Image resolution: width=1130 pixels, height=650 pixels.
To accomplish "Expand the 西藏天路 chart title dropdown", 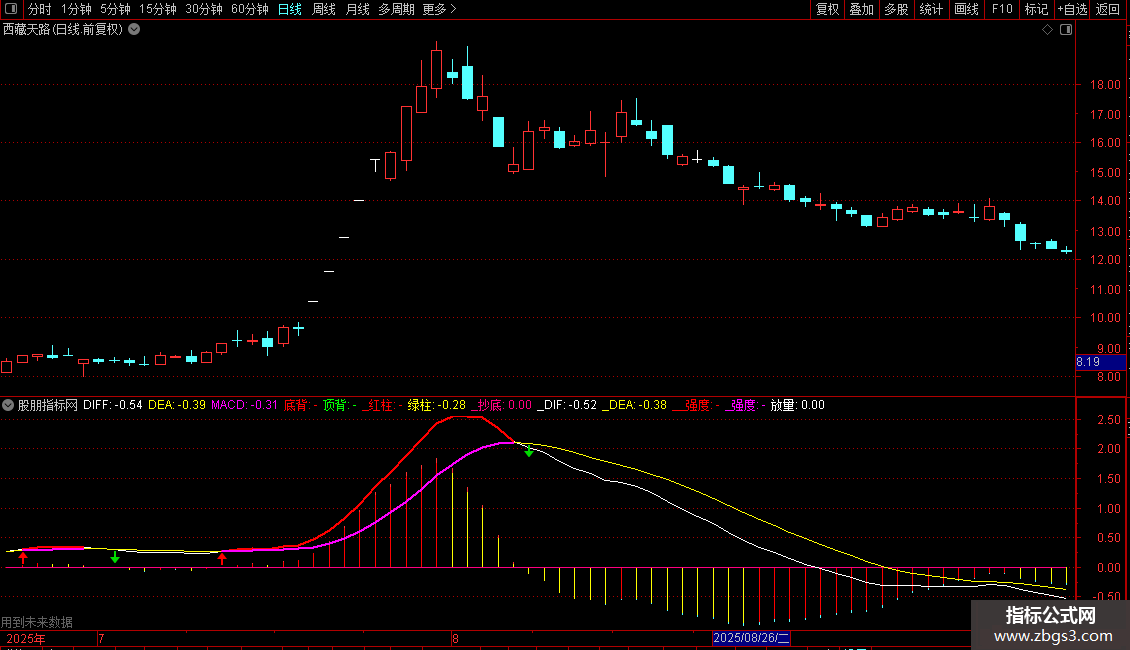I will coord(134,30).
